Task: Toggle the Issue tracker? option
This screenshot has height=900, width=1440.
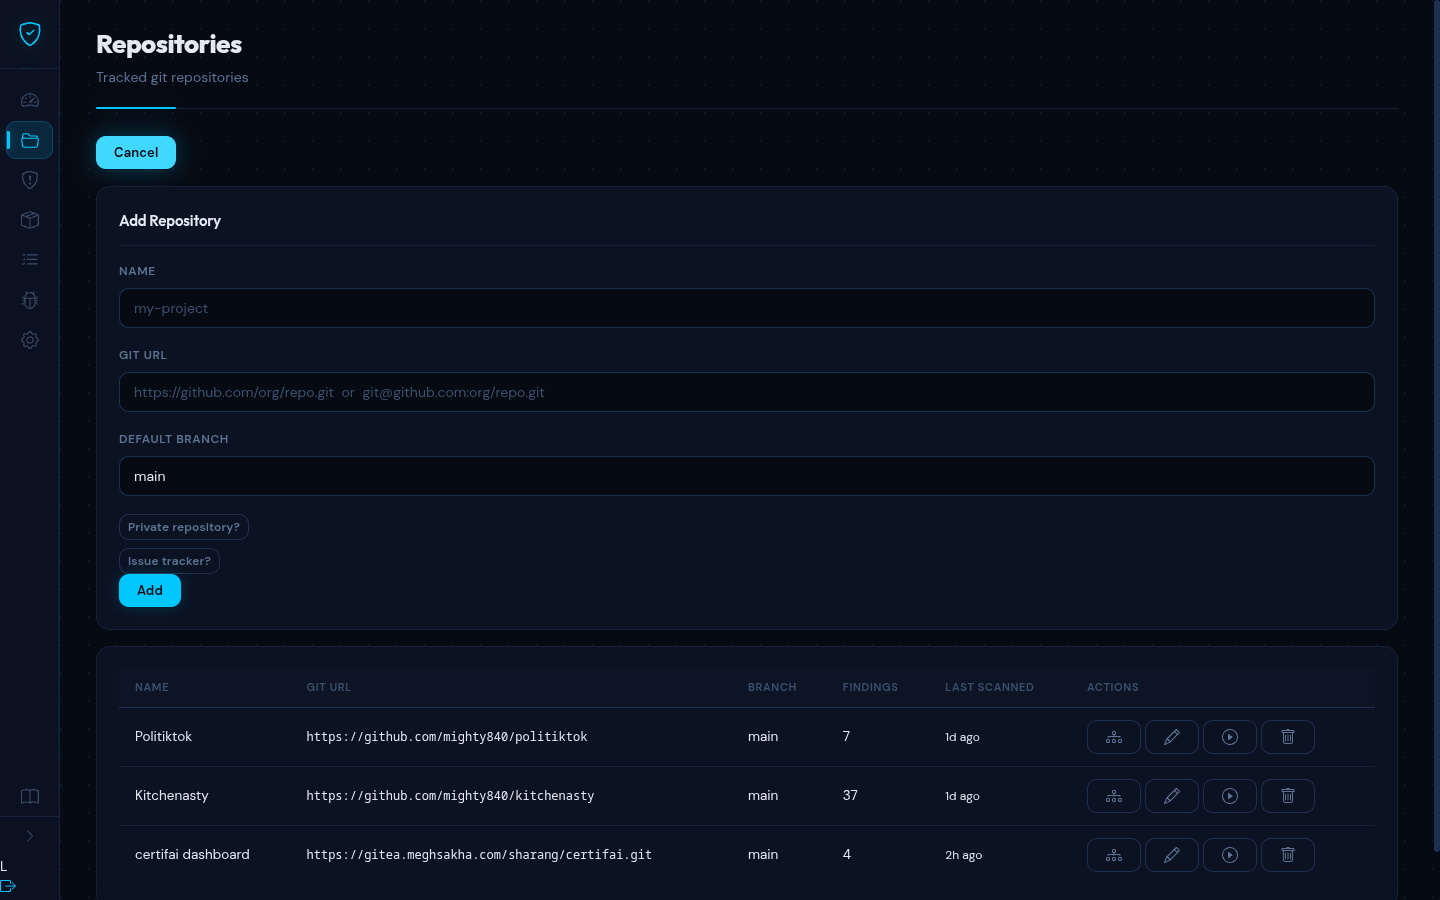Action: point(169,561)
